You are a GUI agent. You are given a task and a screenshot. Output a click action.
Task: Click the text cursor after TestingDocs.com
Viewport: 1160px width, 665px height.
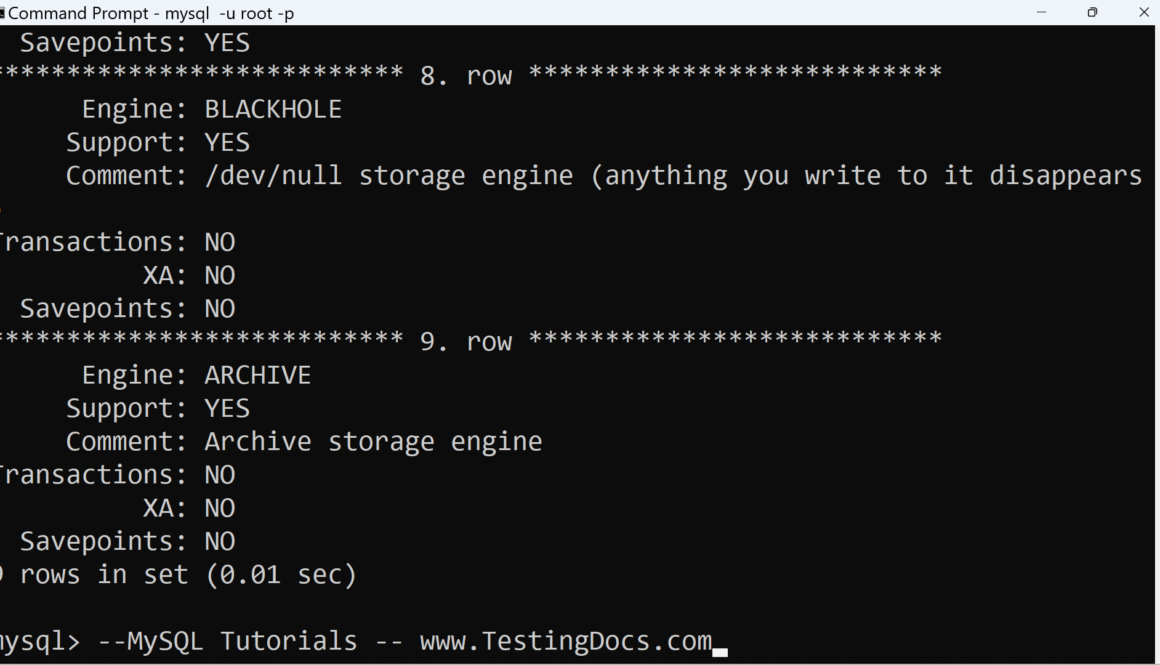click(720, 650)
